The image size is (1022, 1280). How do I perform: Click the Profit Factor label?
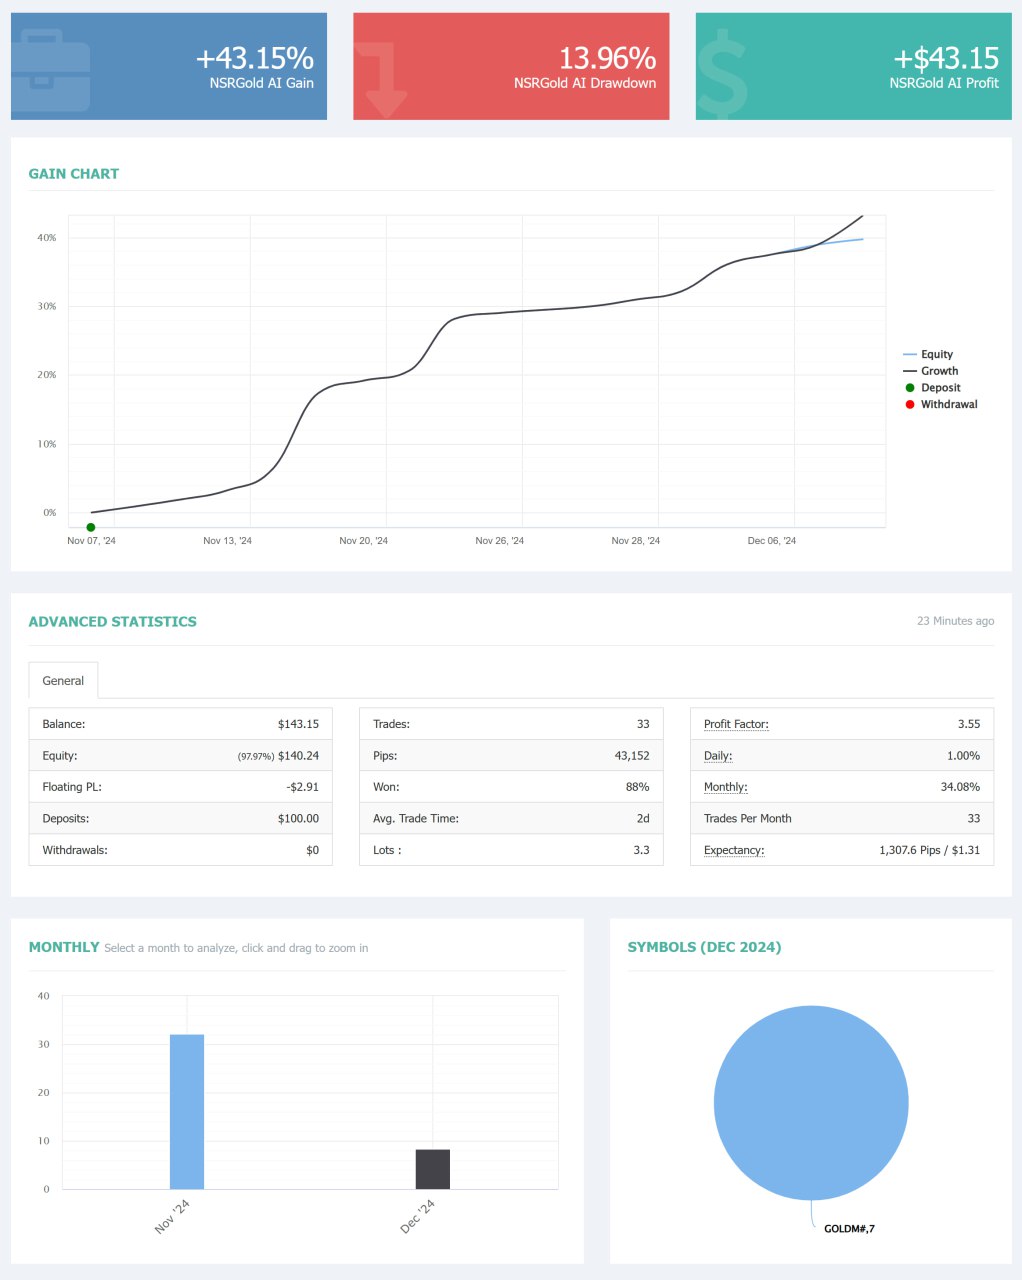pos(736,724)
